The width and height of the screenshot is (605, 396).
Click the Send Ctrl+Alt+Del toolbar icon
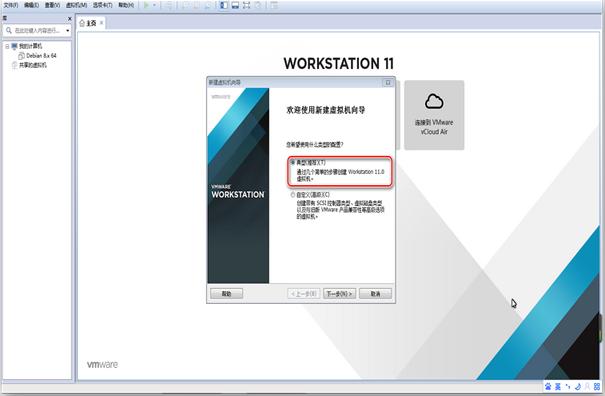coord(168,5)
